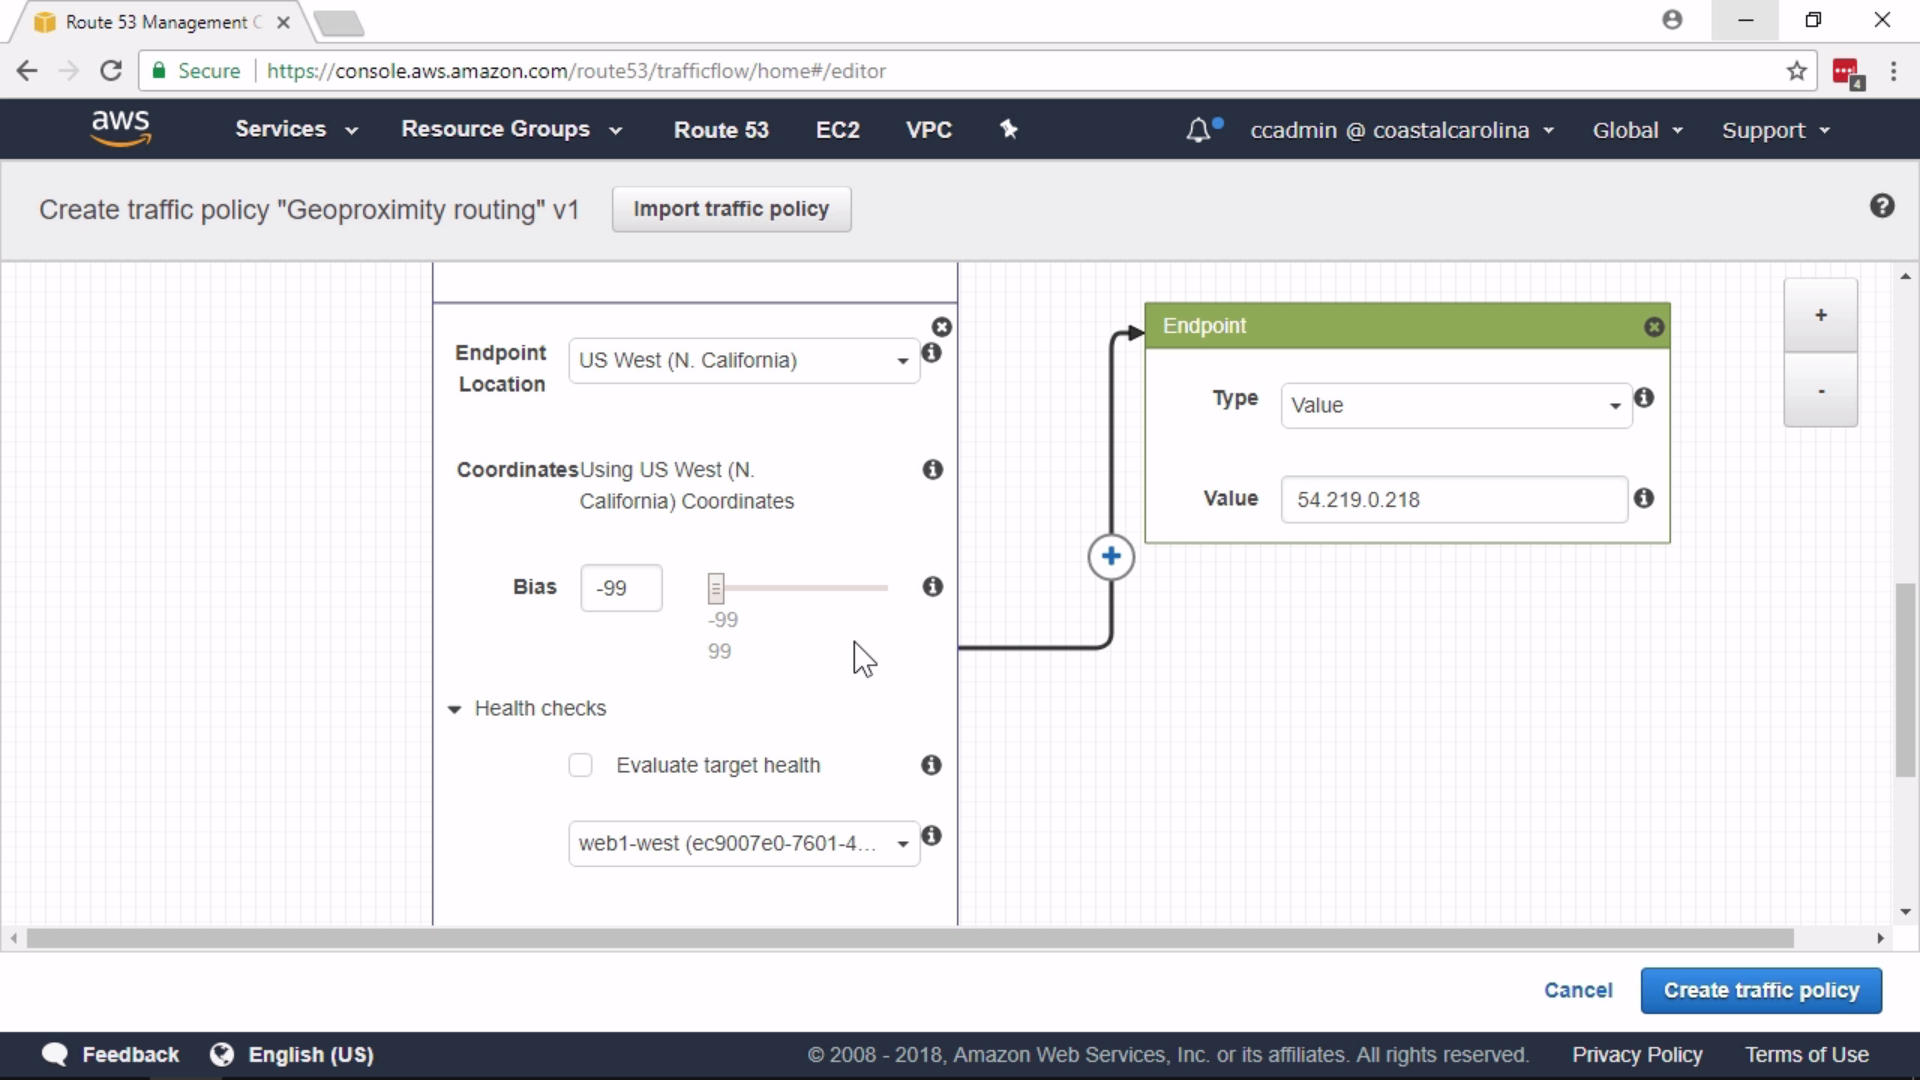1920x1080 pixels.
Task: View secure site info padlock
Action: (159, 71)
